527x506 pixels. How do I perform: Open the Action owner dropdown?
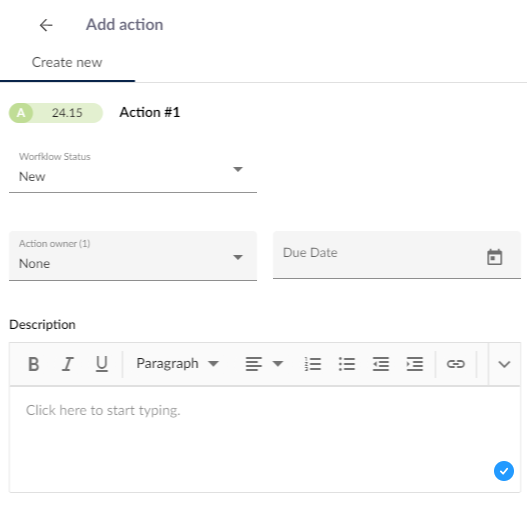(x=133, y=256)
